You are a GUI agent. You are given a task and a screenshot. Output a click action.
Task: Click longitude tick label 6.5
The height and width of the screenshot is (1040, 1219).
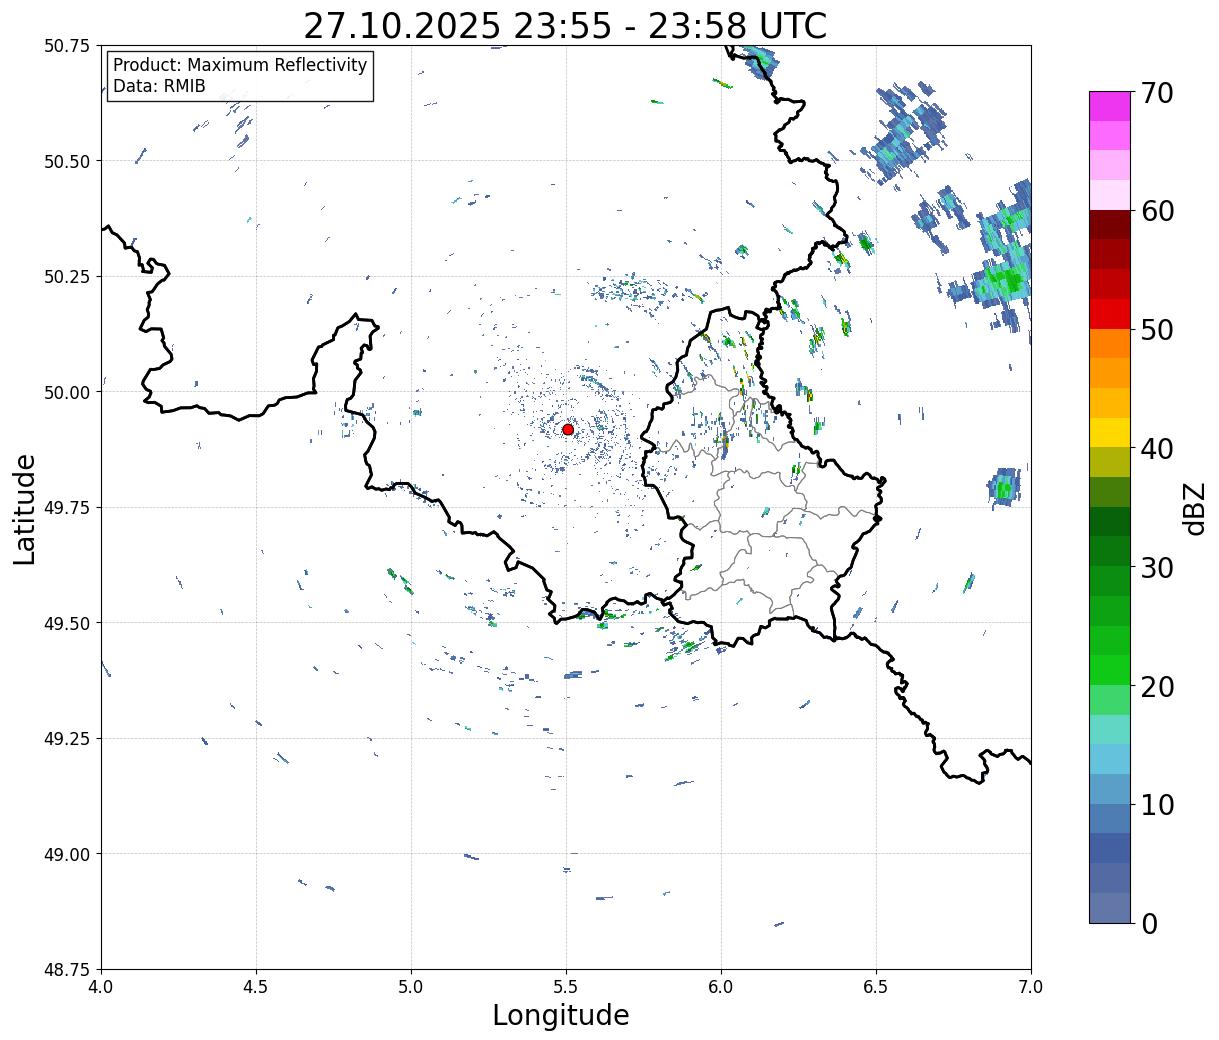[876, 987]
